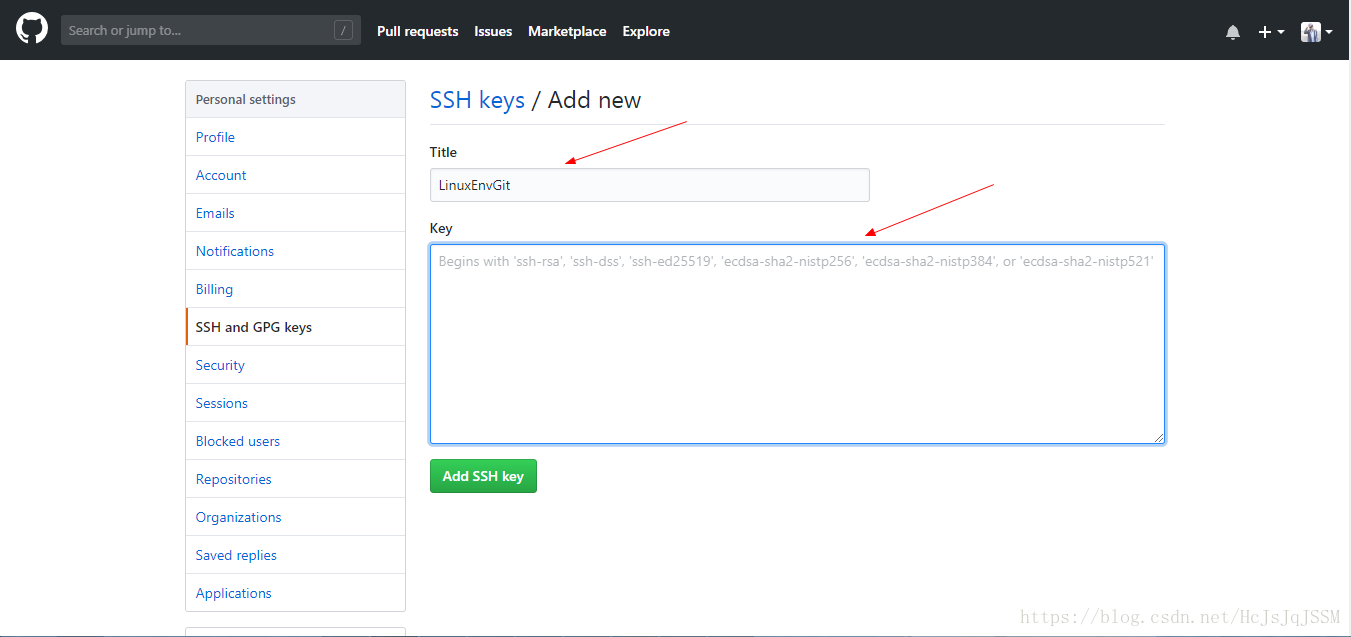This screenshot has height=637, width=1351.
Task: Expand the plus create-new dropdown
Action: (x=1271, y=32)
